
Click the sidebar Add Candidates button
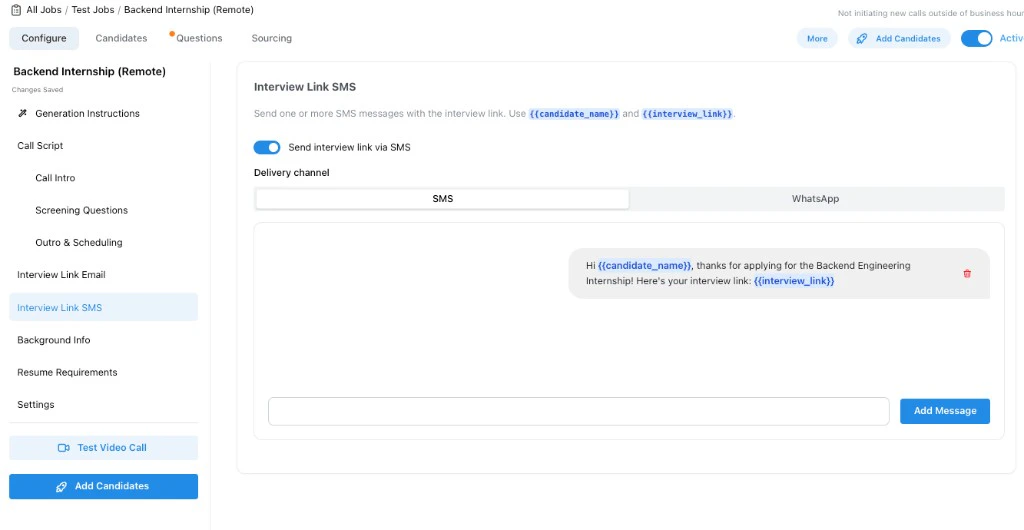click(103, 486)
